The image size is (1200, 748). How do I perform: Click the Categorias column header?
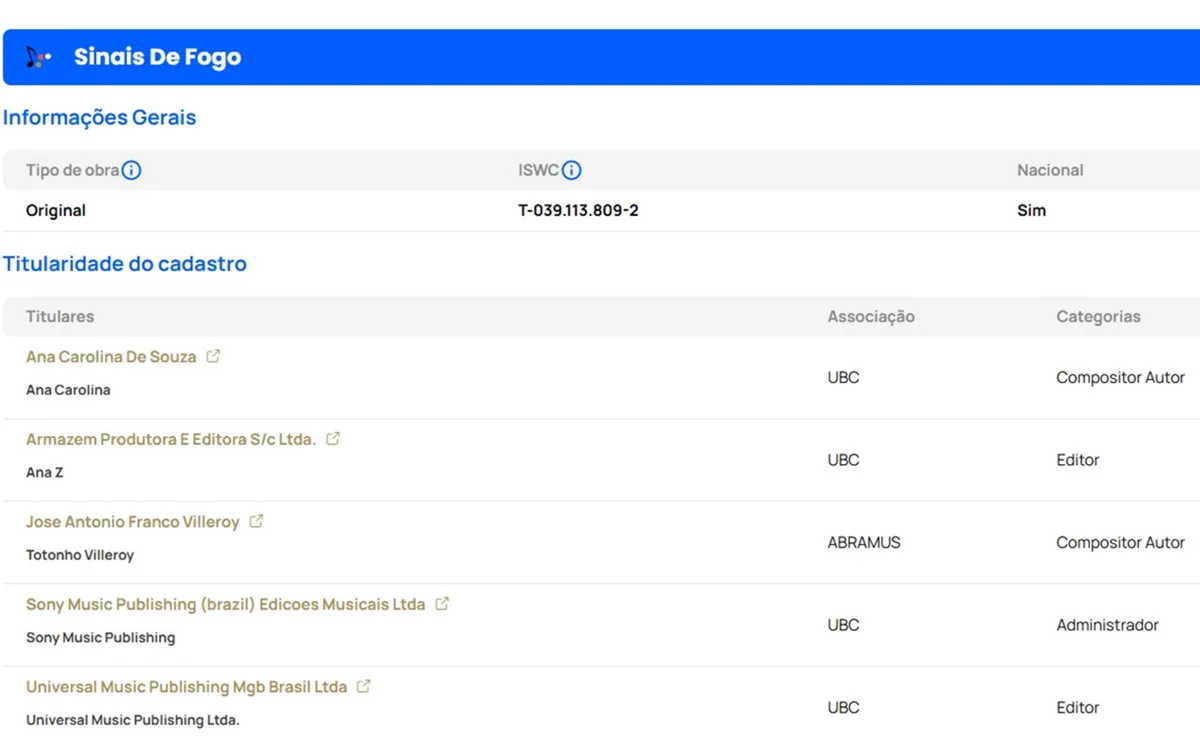pos(1098,316)
